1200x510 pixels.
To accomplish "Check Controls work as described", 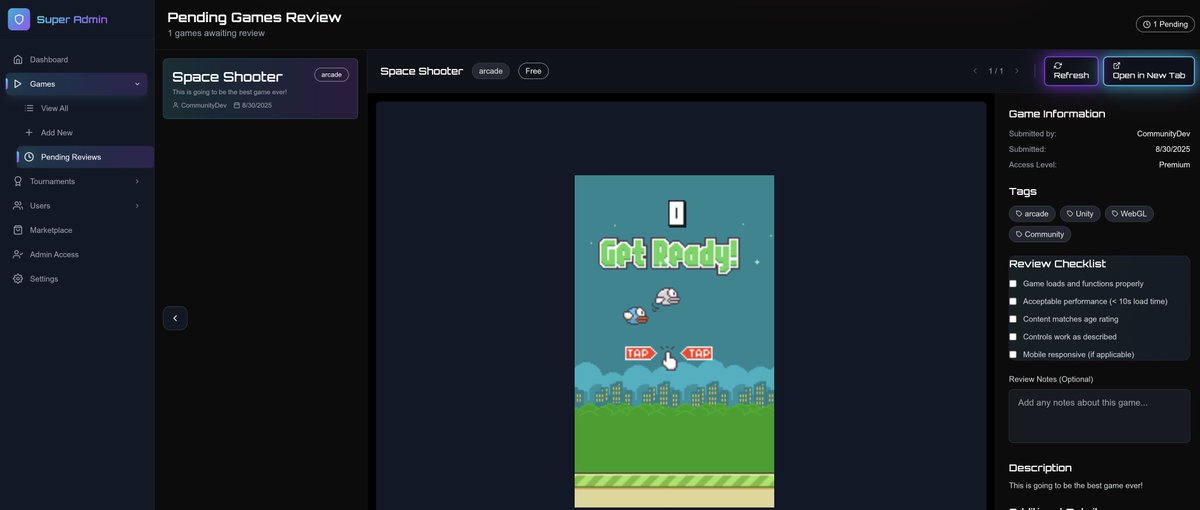I will 1013,337.
